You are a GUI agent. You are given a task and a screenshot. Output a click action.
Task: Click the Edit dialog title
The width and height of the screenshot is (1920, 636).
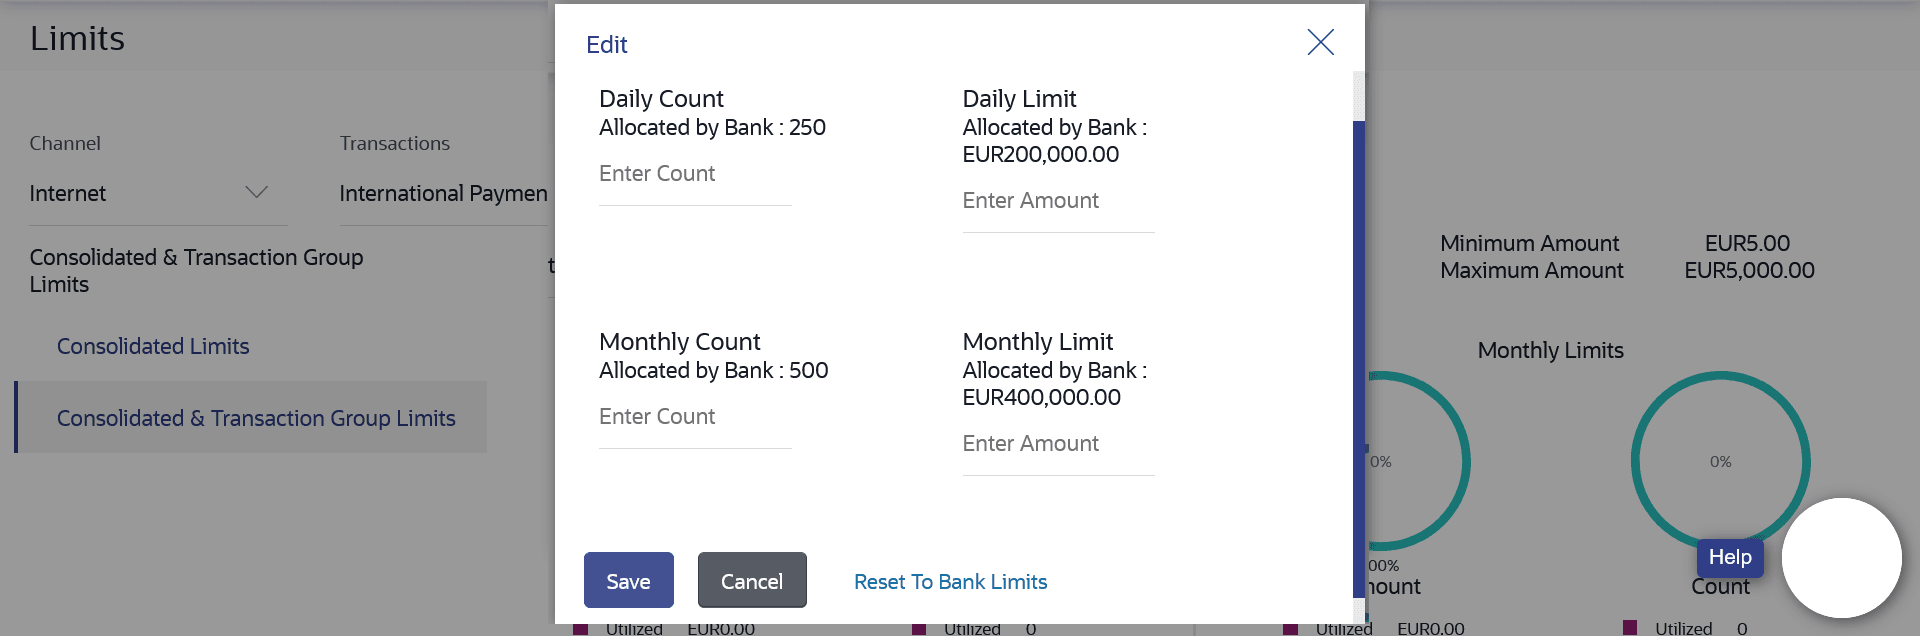point(606,45)
